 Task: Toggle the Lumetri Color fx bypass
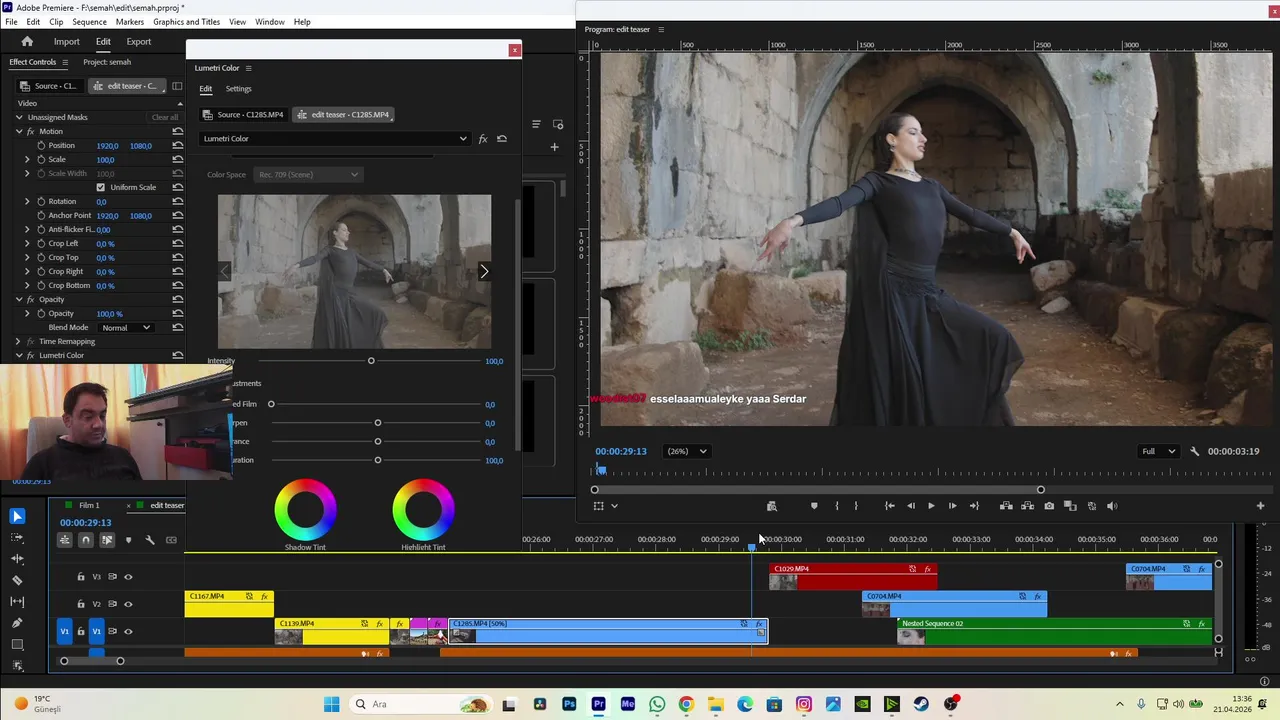[x=483, y=139]
